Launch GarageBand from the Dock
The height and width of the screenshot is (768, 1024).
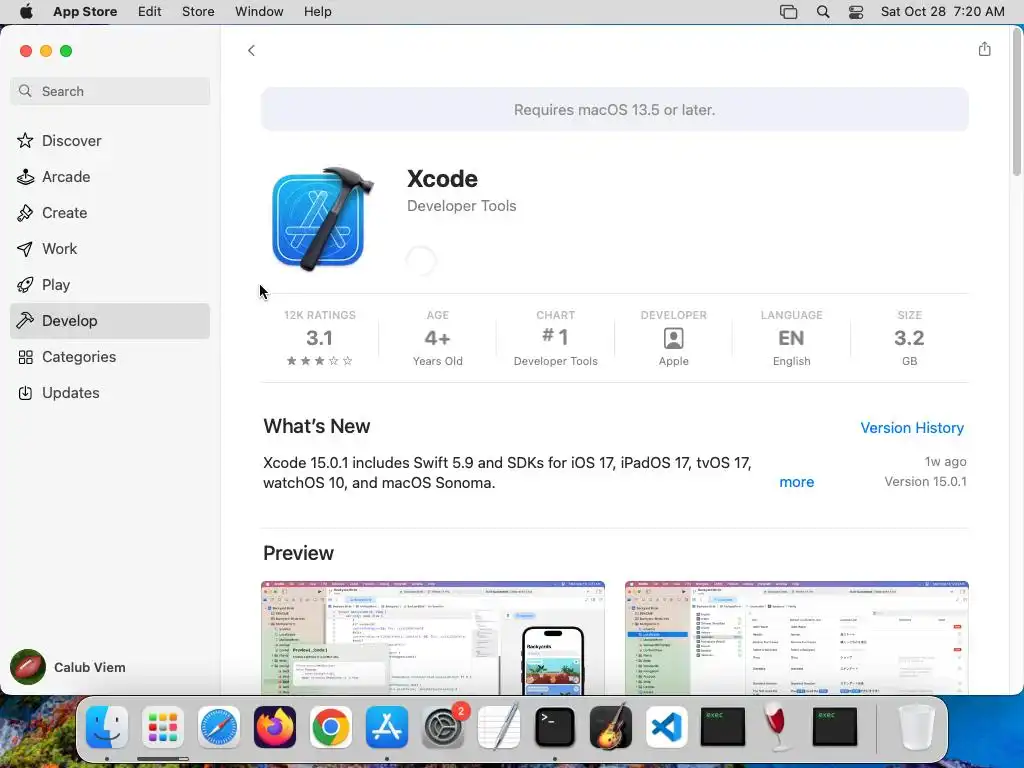pyautogui.click(x=611, y=727)
